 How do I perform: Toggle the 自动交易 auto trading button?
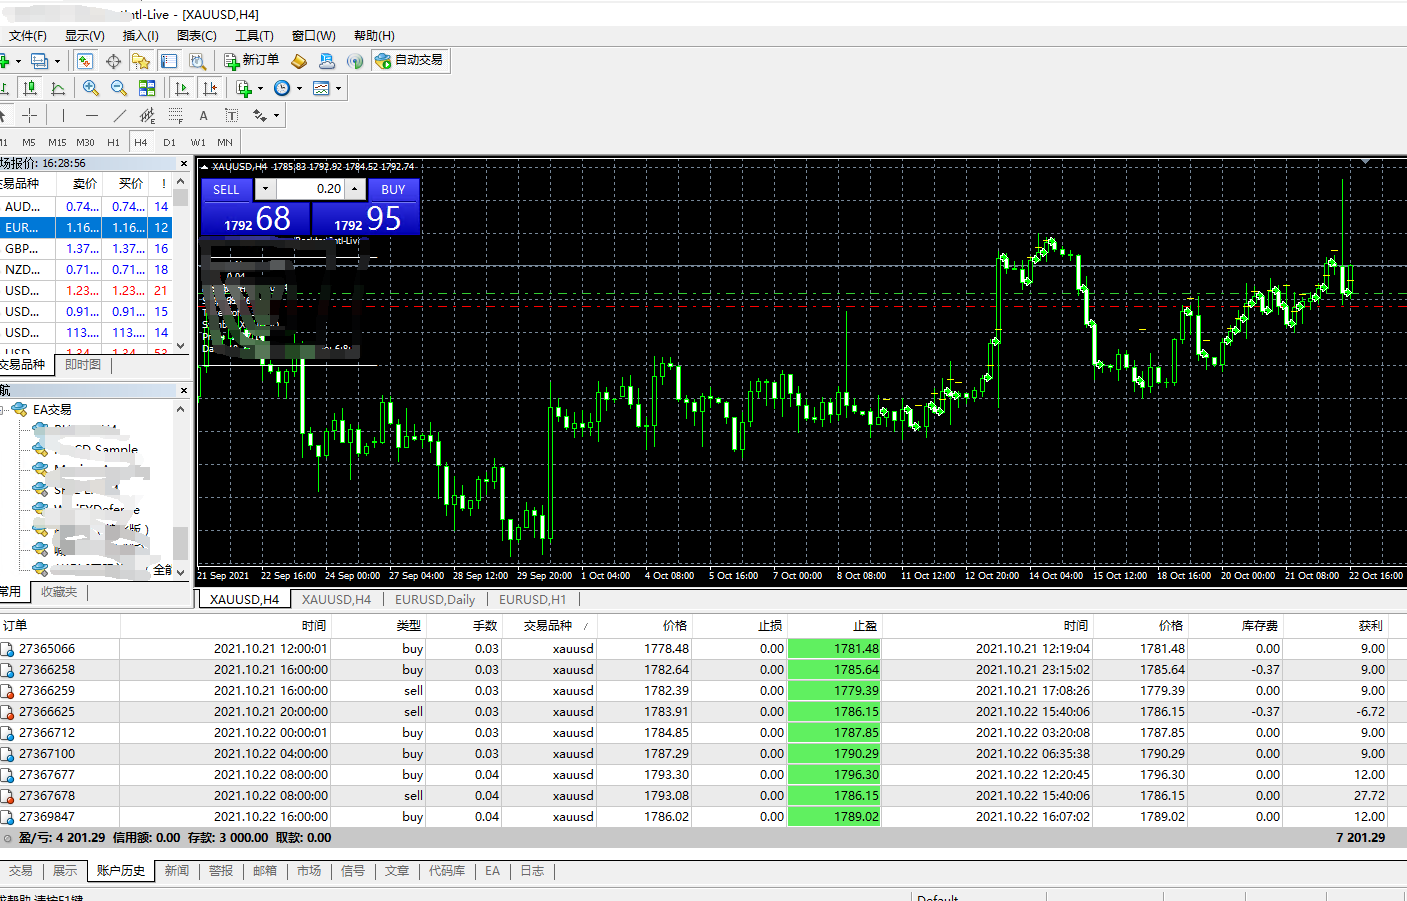[x=409, y=60]
